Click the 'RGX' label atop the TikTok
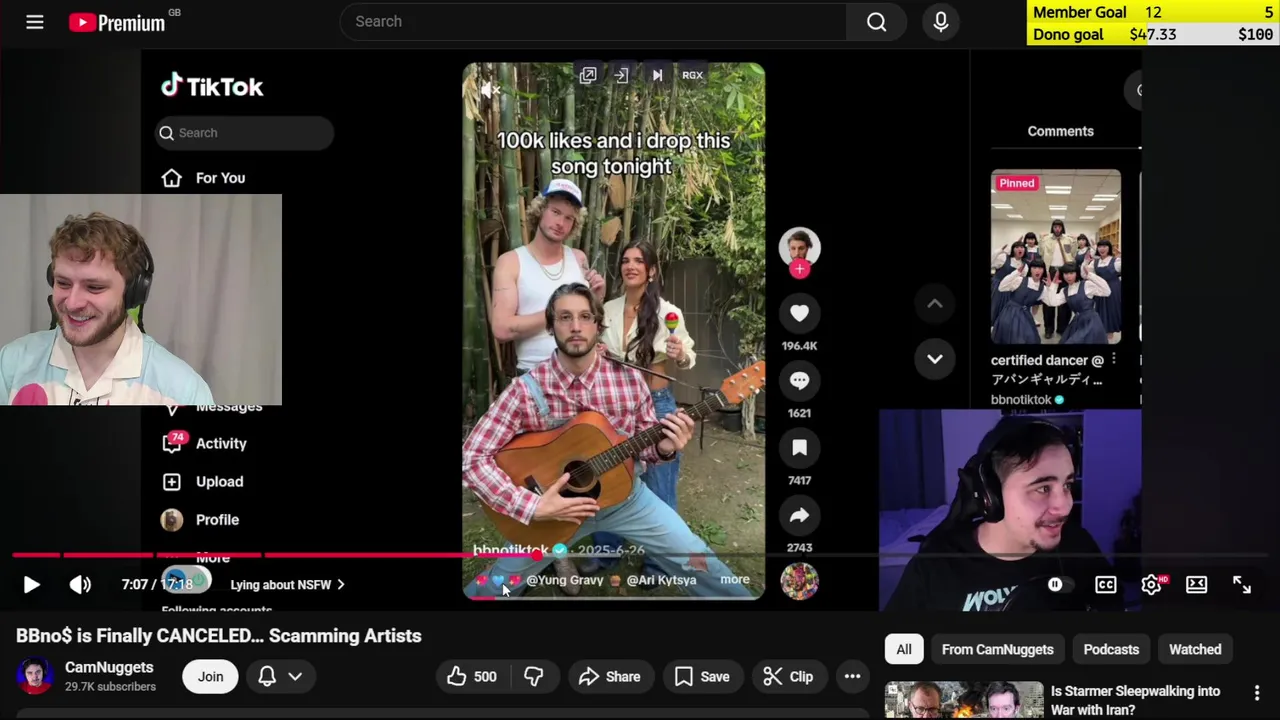This screenshot has width=1280, height=720. [692, 75]
